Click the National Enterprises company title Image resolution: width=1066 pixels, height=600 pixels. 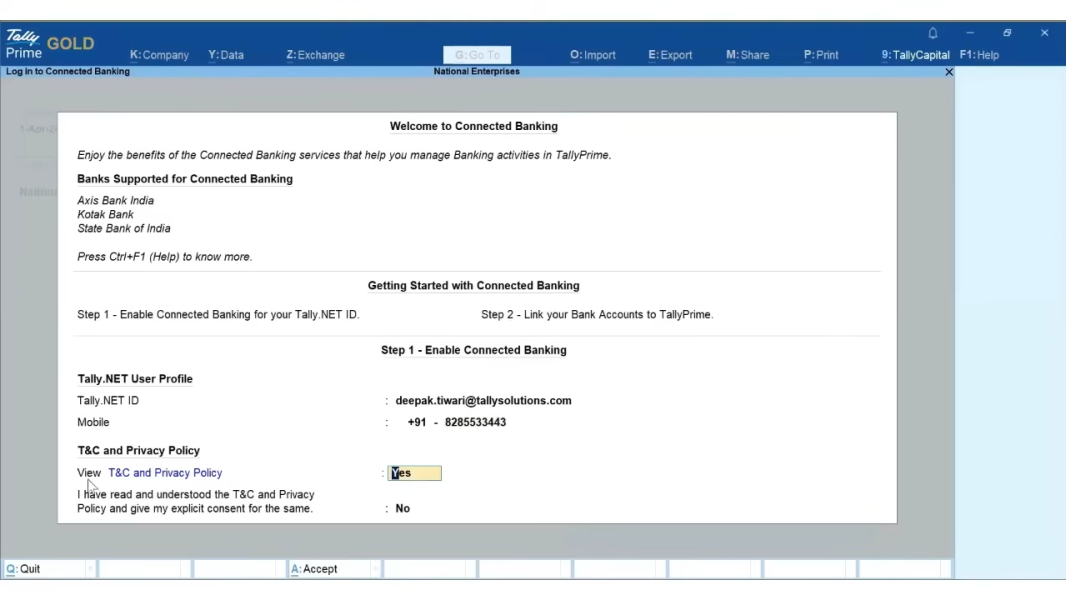[477, 71]
